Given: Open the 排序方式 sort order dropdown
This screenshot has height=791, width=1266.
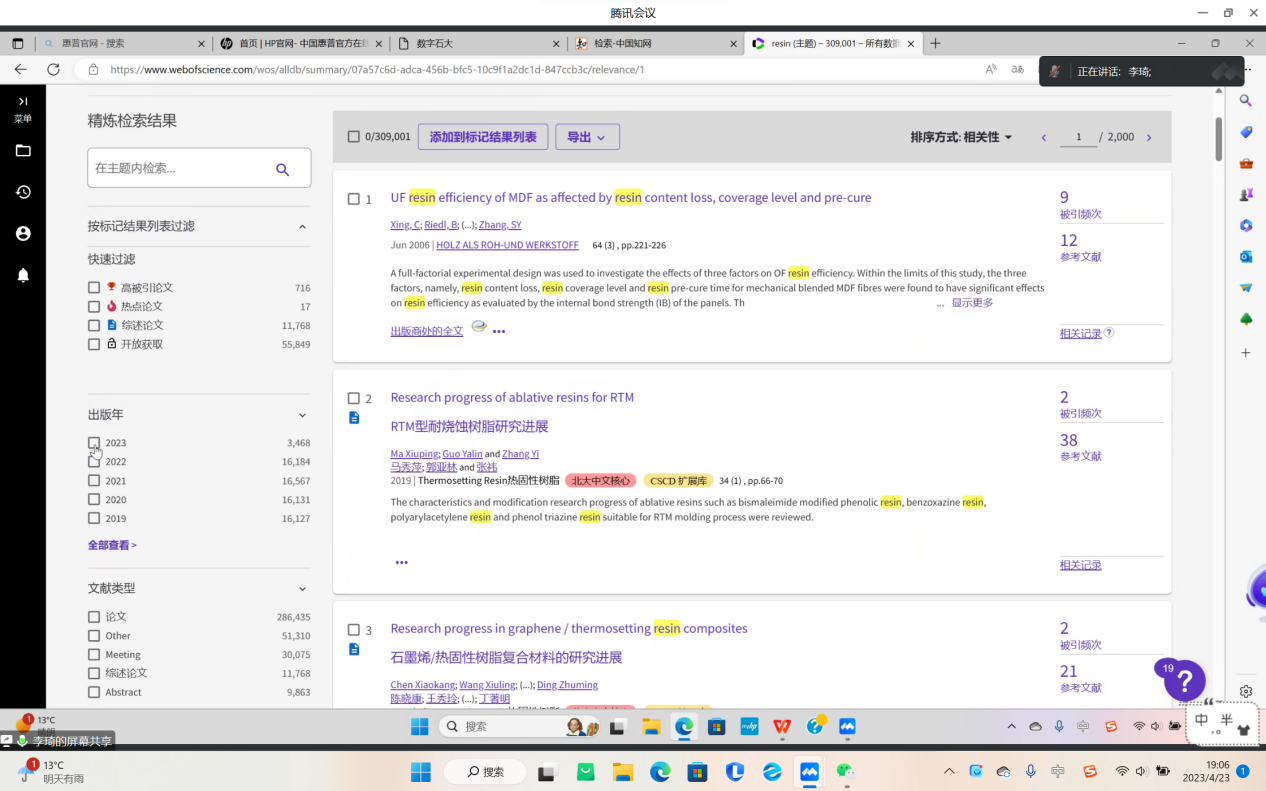Looking at the screenshot, I should tap(961, 137).
